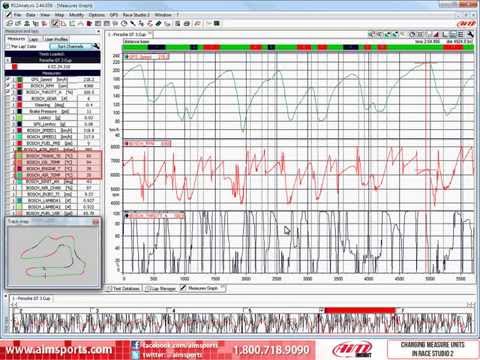Open the Modify menu

point(76,15)
